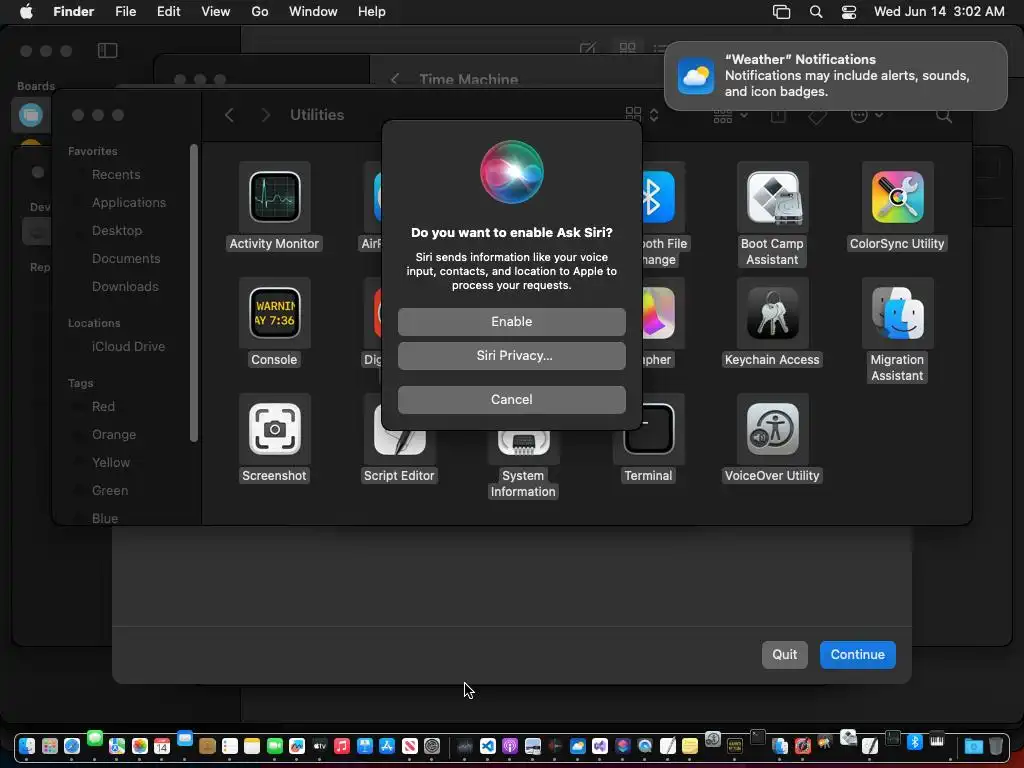Open App Store from the Dock
The width and height of the screenshot is (1024, 768).
[387, 746]
